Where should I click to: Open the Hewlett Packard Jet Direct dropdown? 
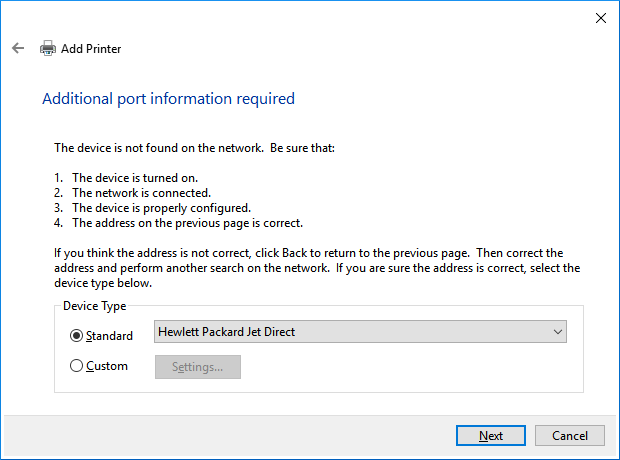coord(350,332)
